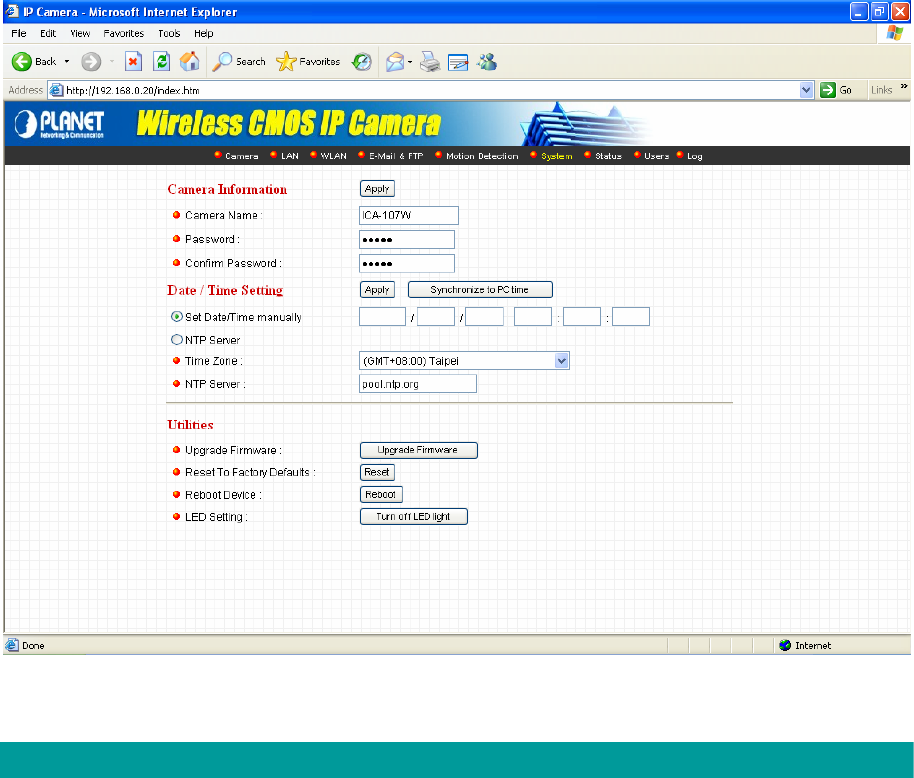Open the address bar dropdown arrow
This screenshot has width=914, height=778.
(807, 90)
